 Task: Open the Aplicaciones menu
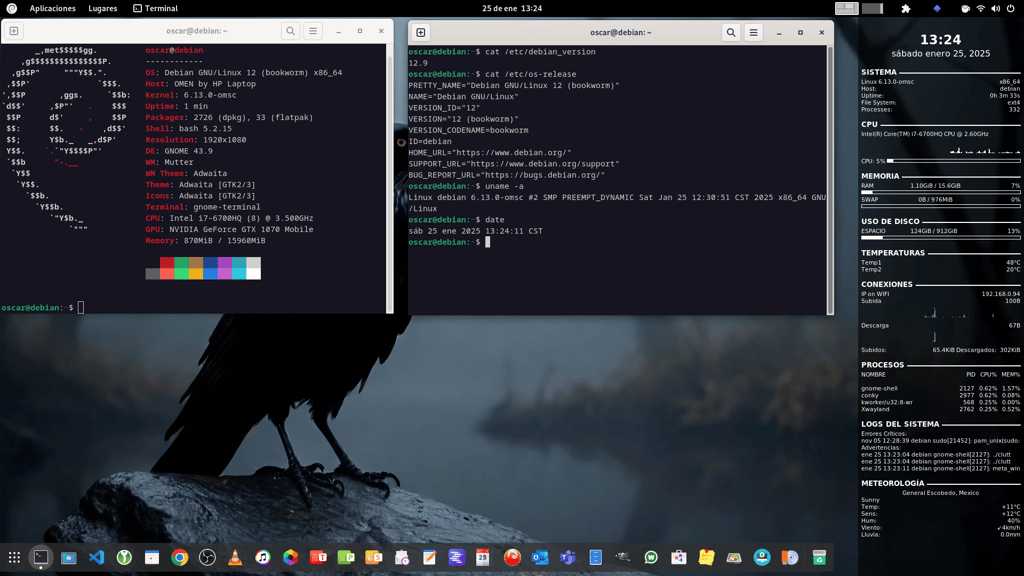pyautogui.click(x=52, y=8)
